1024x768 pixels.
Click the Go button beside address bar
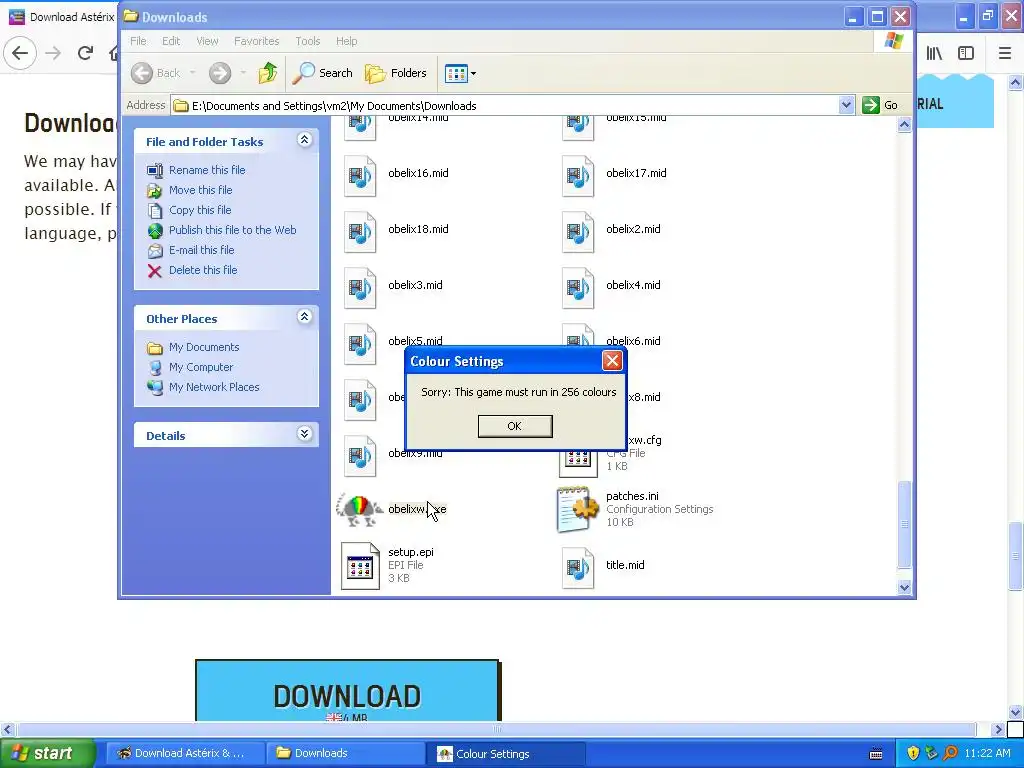880,105
